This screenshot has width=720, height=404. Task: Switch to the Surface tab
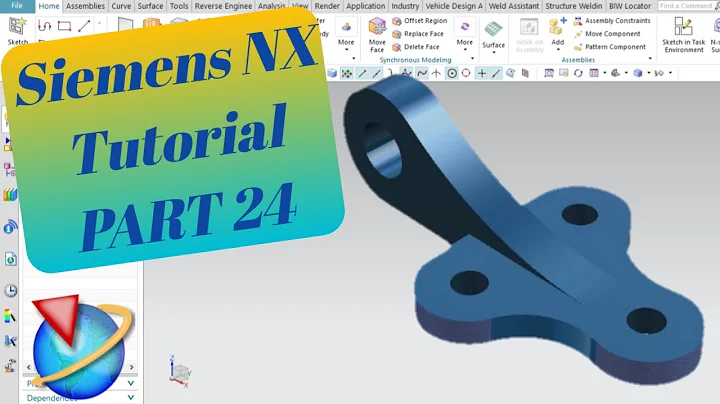click(150, 6)
